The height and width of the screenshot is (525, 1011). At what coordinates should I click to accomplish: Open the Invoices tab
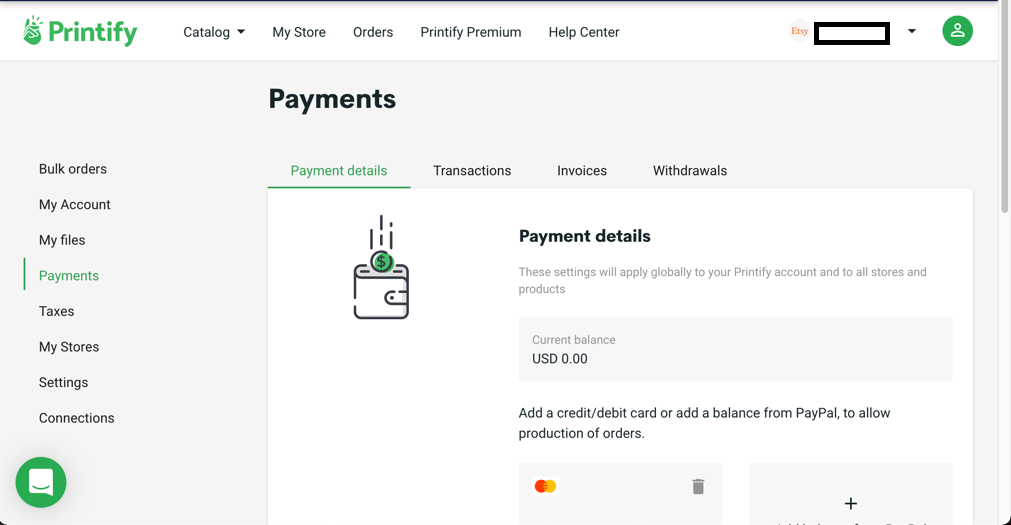point(582,170)
